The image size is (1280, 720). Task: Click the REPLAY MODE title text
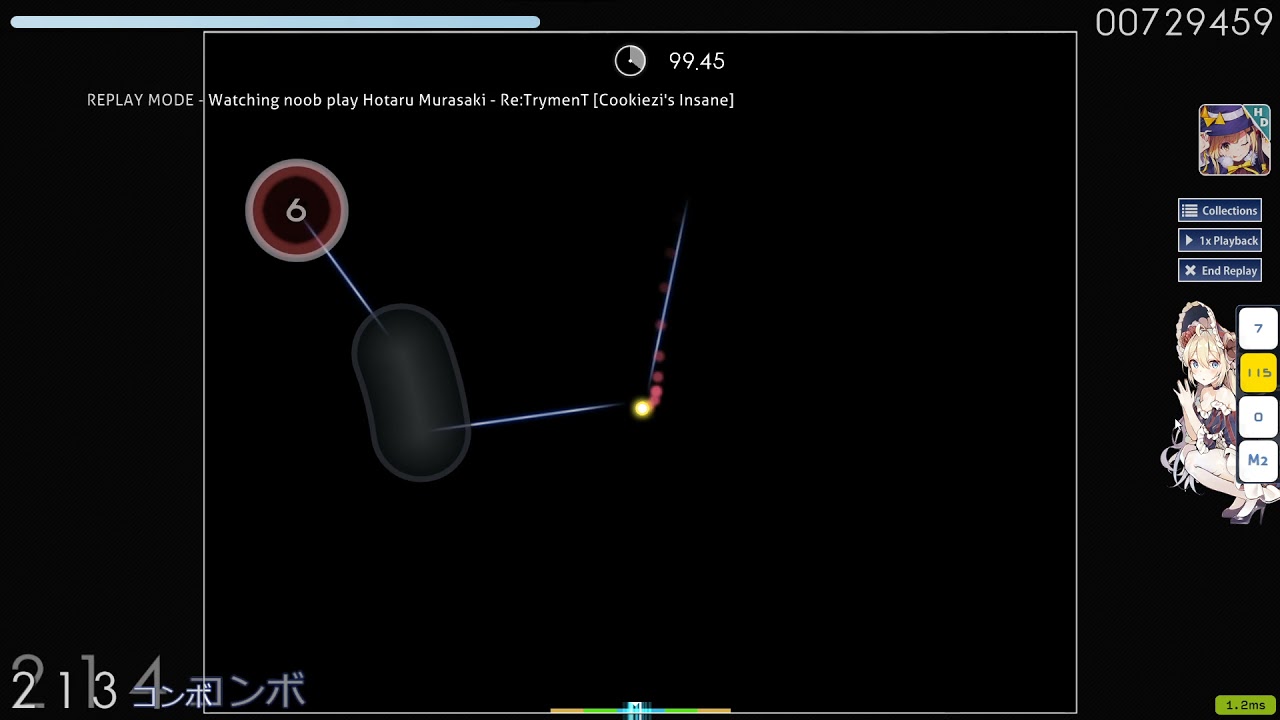[410, 100]
